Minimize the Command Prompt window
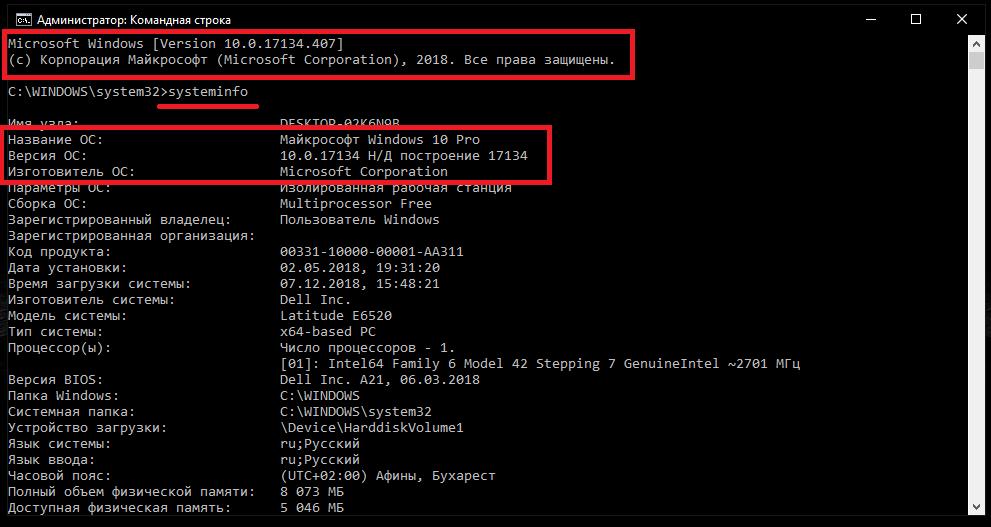 870,20
